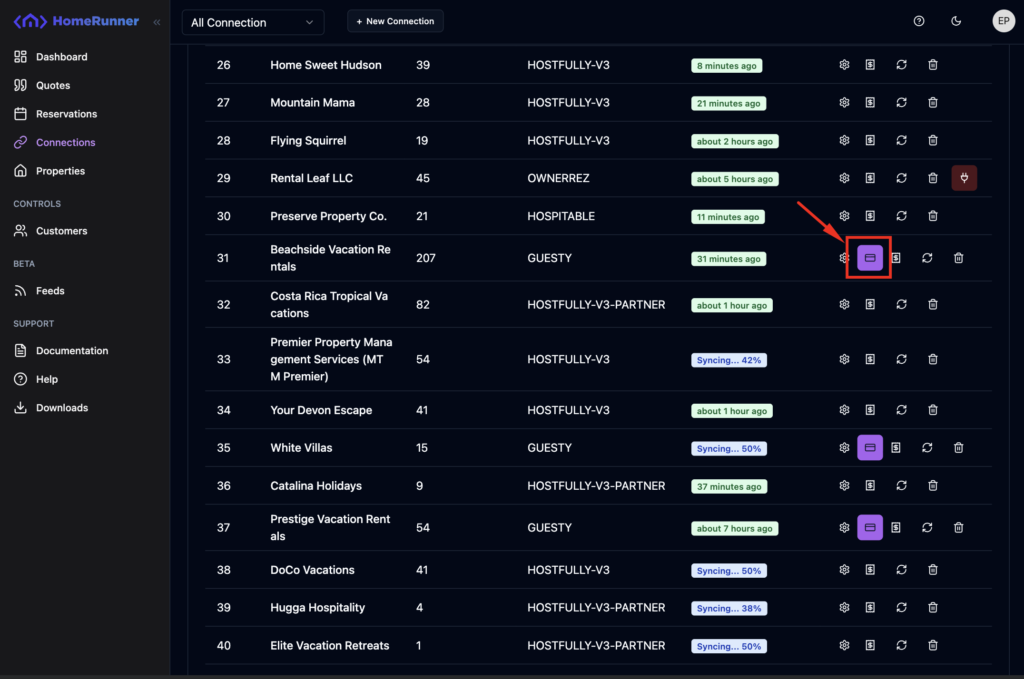Toggle dark mode with the moon icon

[x=956, y=21]
